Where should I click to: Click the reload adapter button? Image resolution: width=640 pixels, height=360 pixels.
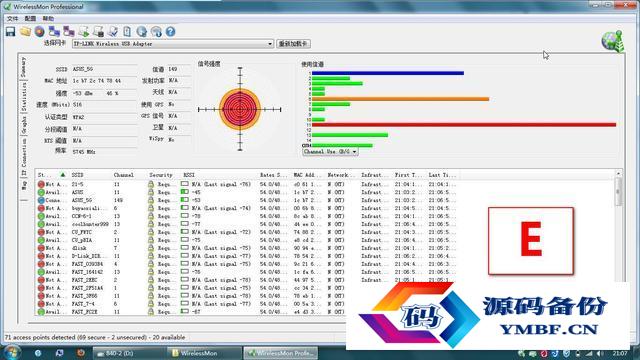point(293,44)
